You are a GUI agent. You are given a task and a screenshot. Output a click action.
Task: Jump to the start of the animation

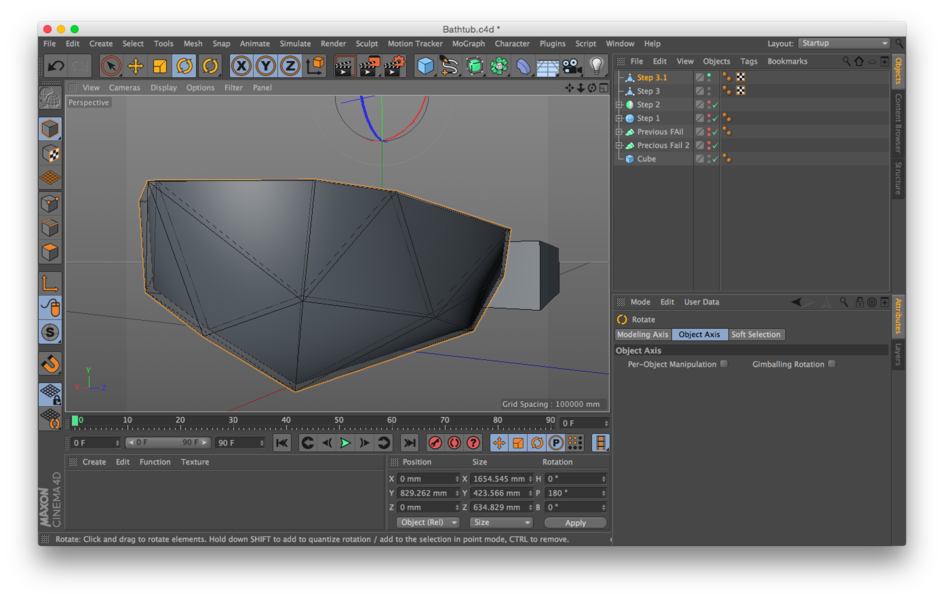click(x=281, y=444)
